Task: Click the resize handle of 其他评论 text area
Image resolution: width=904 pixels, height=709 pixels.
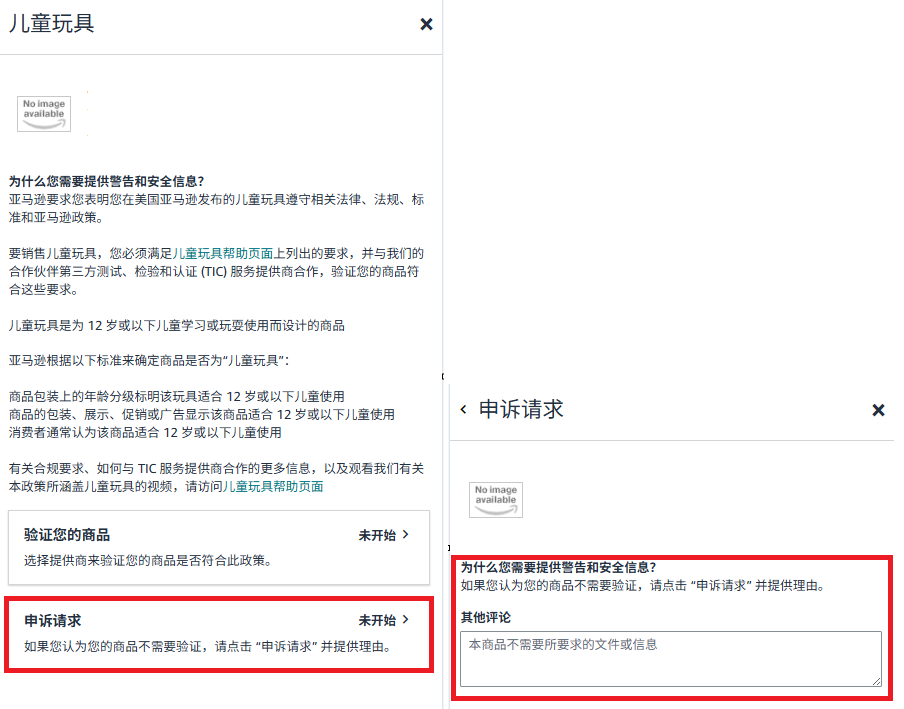Action: (876, 681)
